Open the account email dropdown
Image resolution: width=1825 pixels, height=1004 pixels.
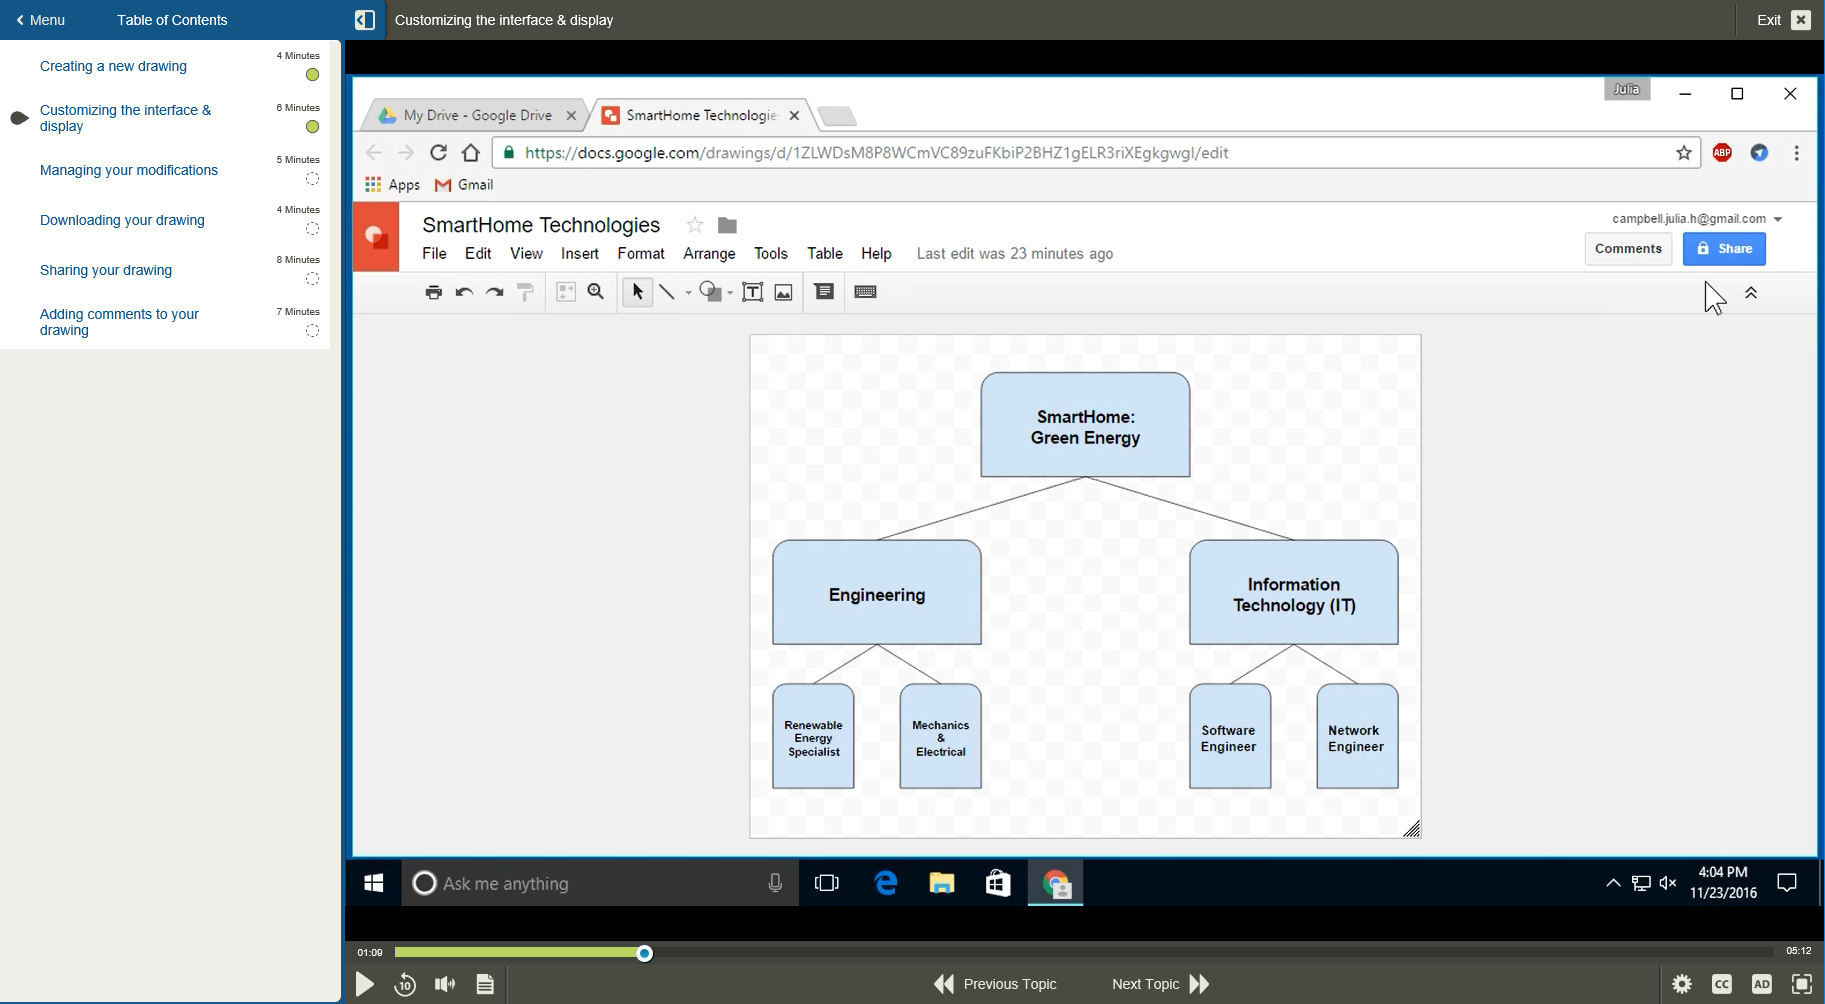(1778, 219)
